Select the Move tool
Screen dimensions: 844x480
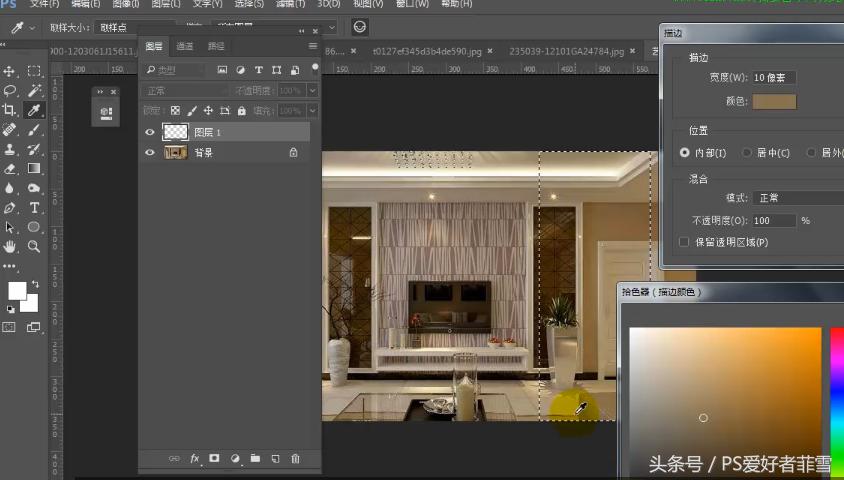tap(10, 71)
